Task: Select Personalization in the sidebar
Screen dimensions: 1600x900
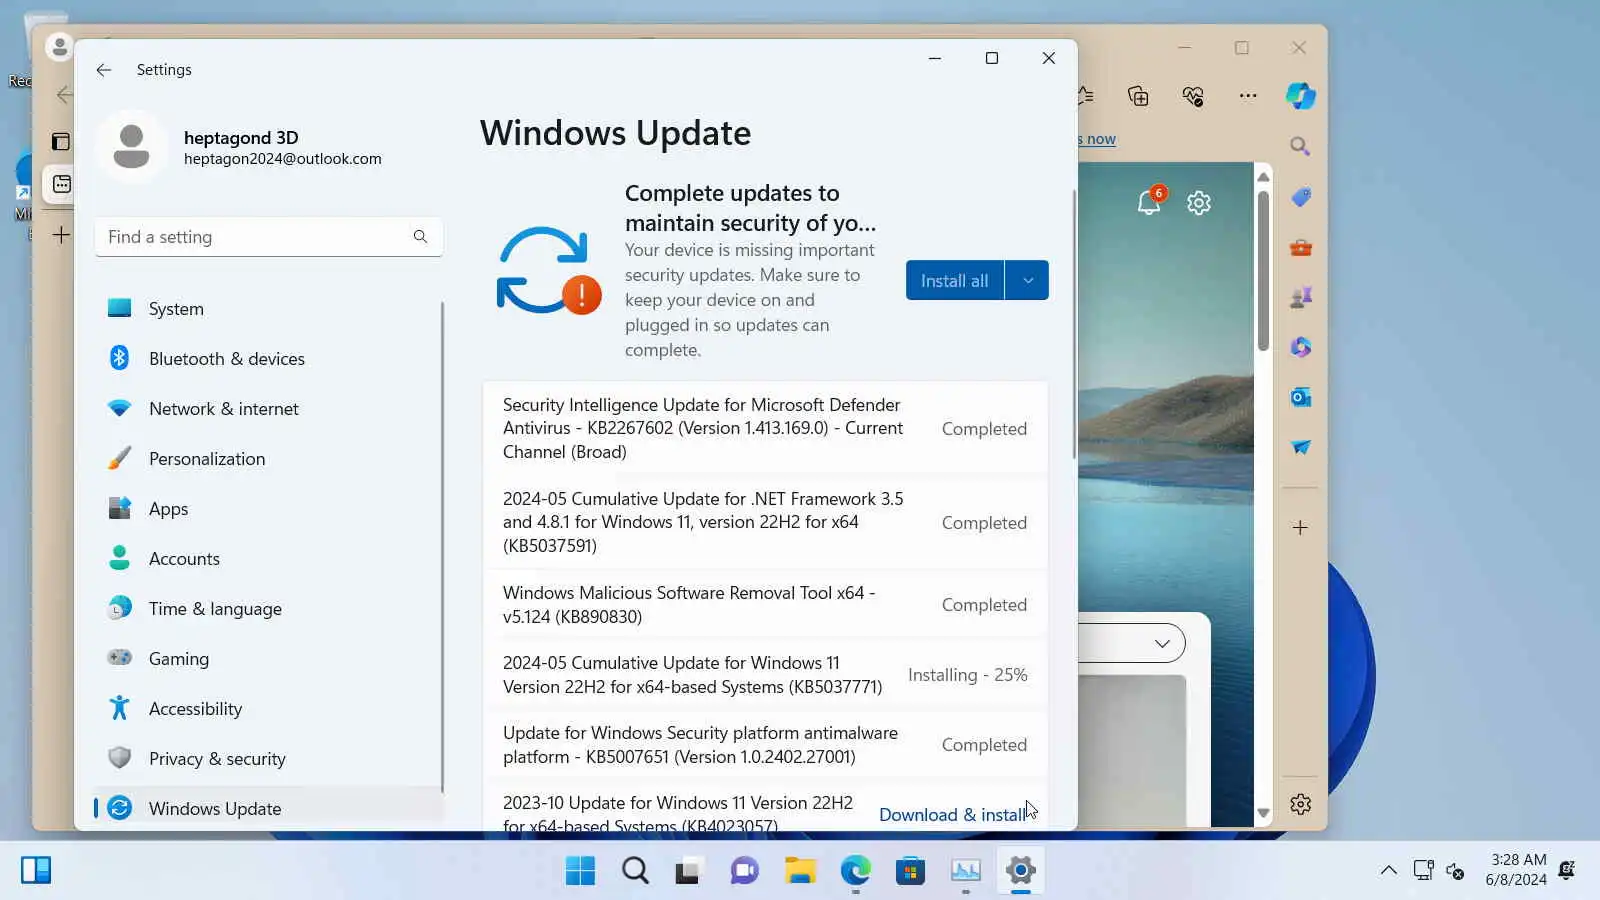Action: tap(268, 459)
